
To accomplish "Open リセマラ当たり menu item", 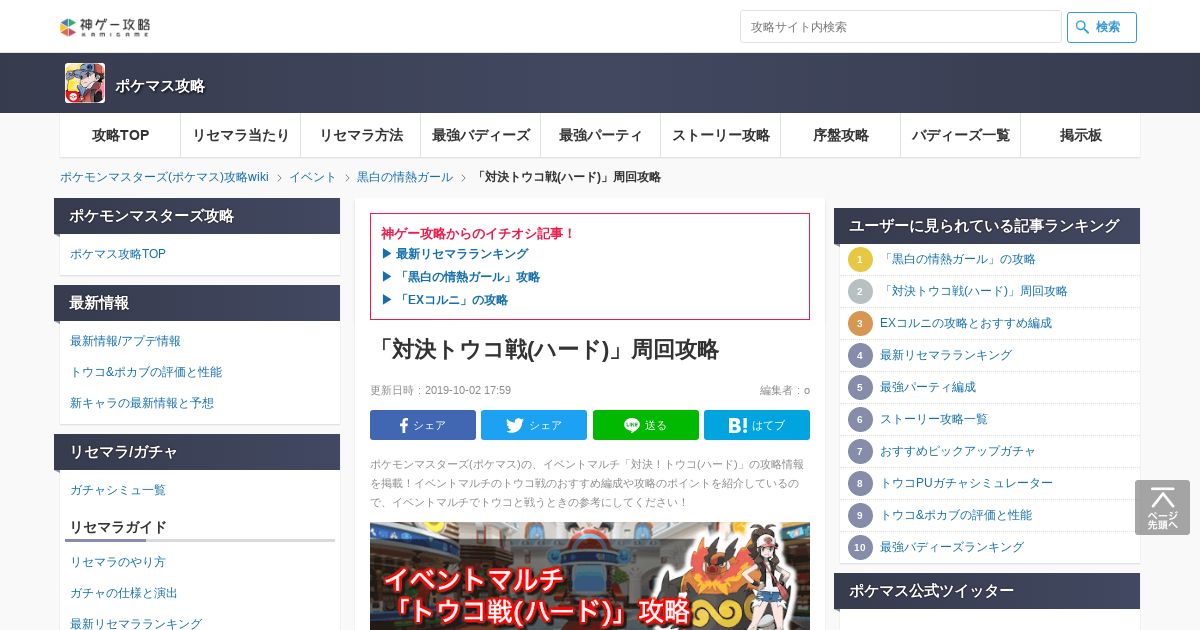I will (x=240, y=135).
